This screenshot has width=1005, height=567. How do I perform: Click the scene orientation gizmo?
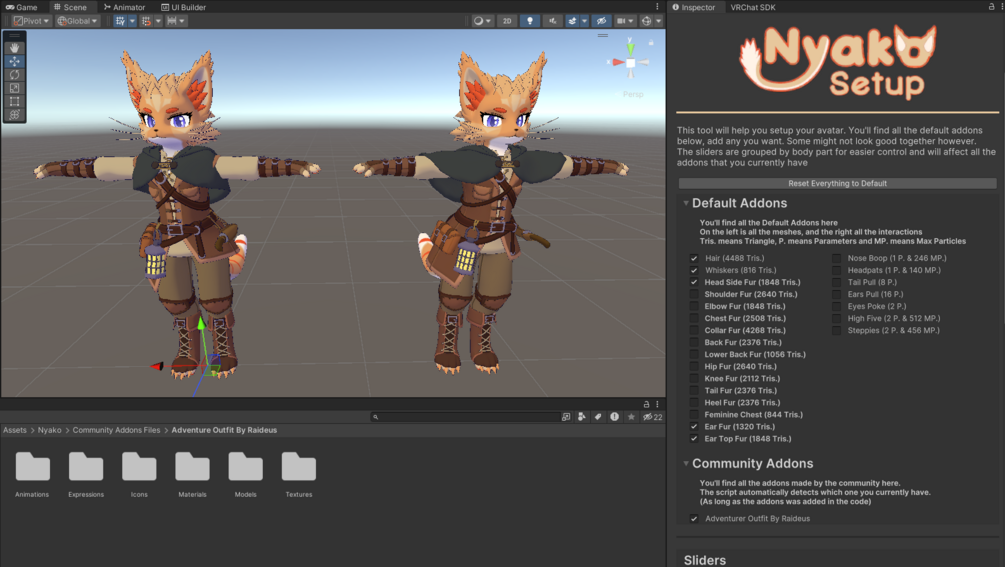tap(630, 62)
